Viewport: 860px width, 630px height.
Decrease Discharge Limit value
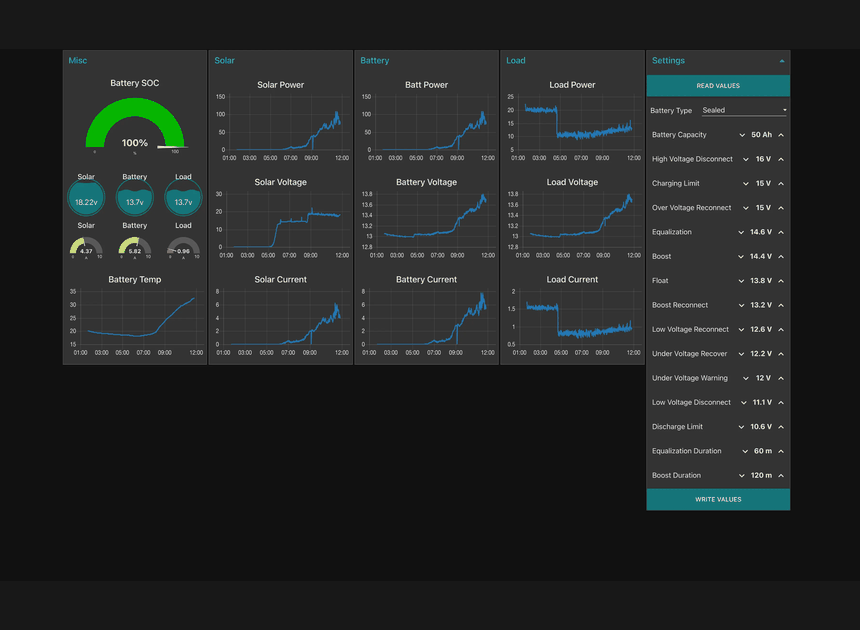741,427
